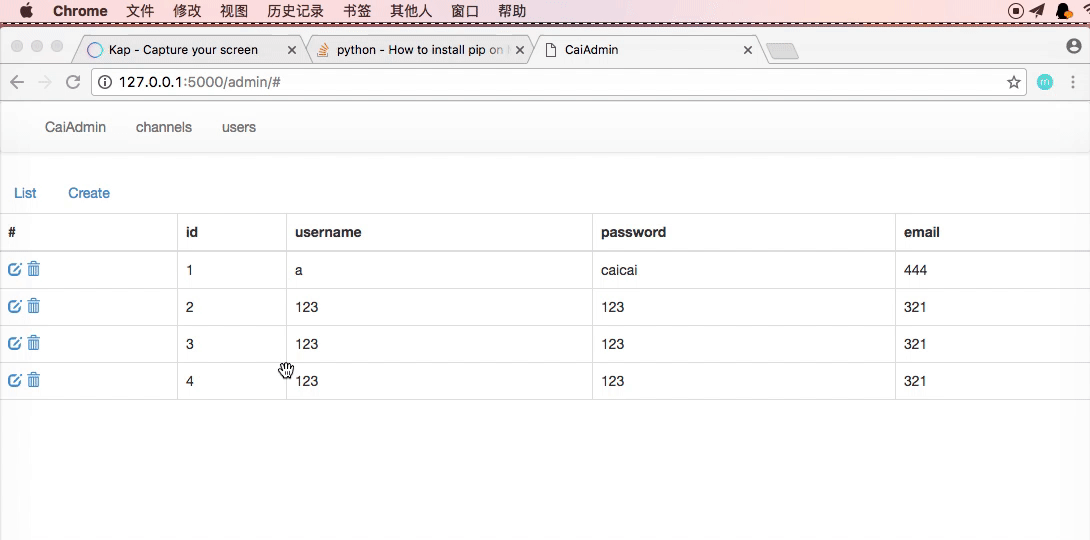Edit the user row with id 4

pos(15,380)
